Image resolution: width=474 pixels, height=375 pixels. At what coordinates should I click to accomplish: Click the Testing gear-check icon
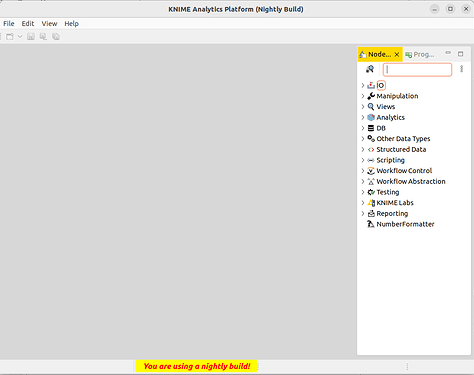tap(371, 192)
